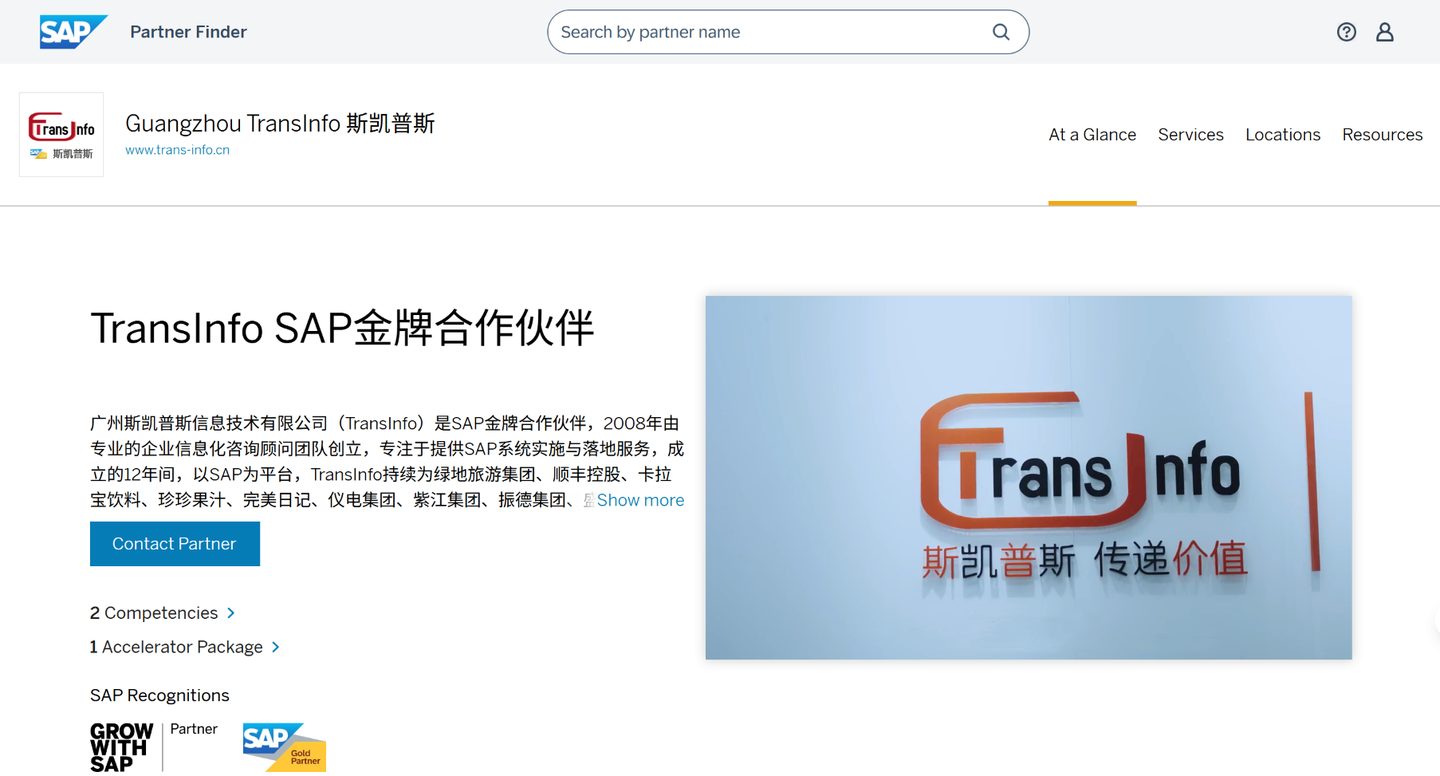Screen dimensions: 1440x776
Task: Navigate to the Resources tab
Action: point(1383,134)
